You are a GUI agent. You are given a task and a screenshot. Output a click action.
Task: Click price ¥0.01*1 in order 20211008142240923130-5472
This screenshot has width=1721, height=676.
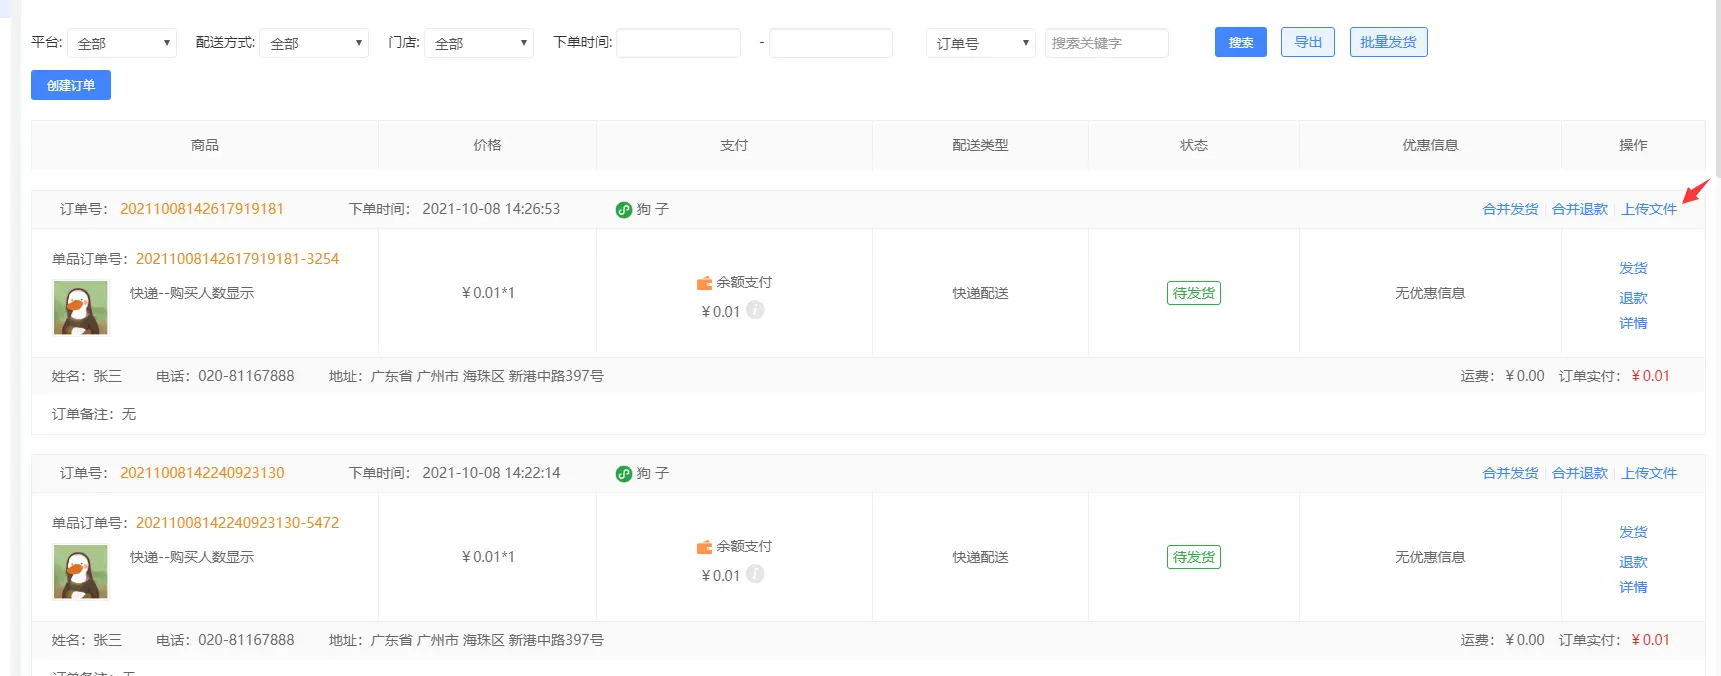point(488,557)
